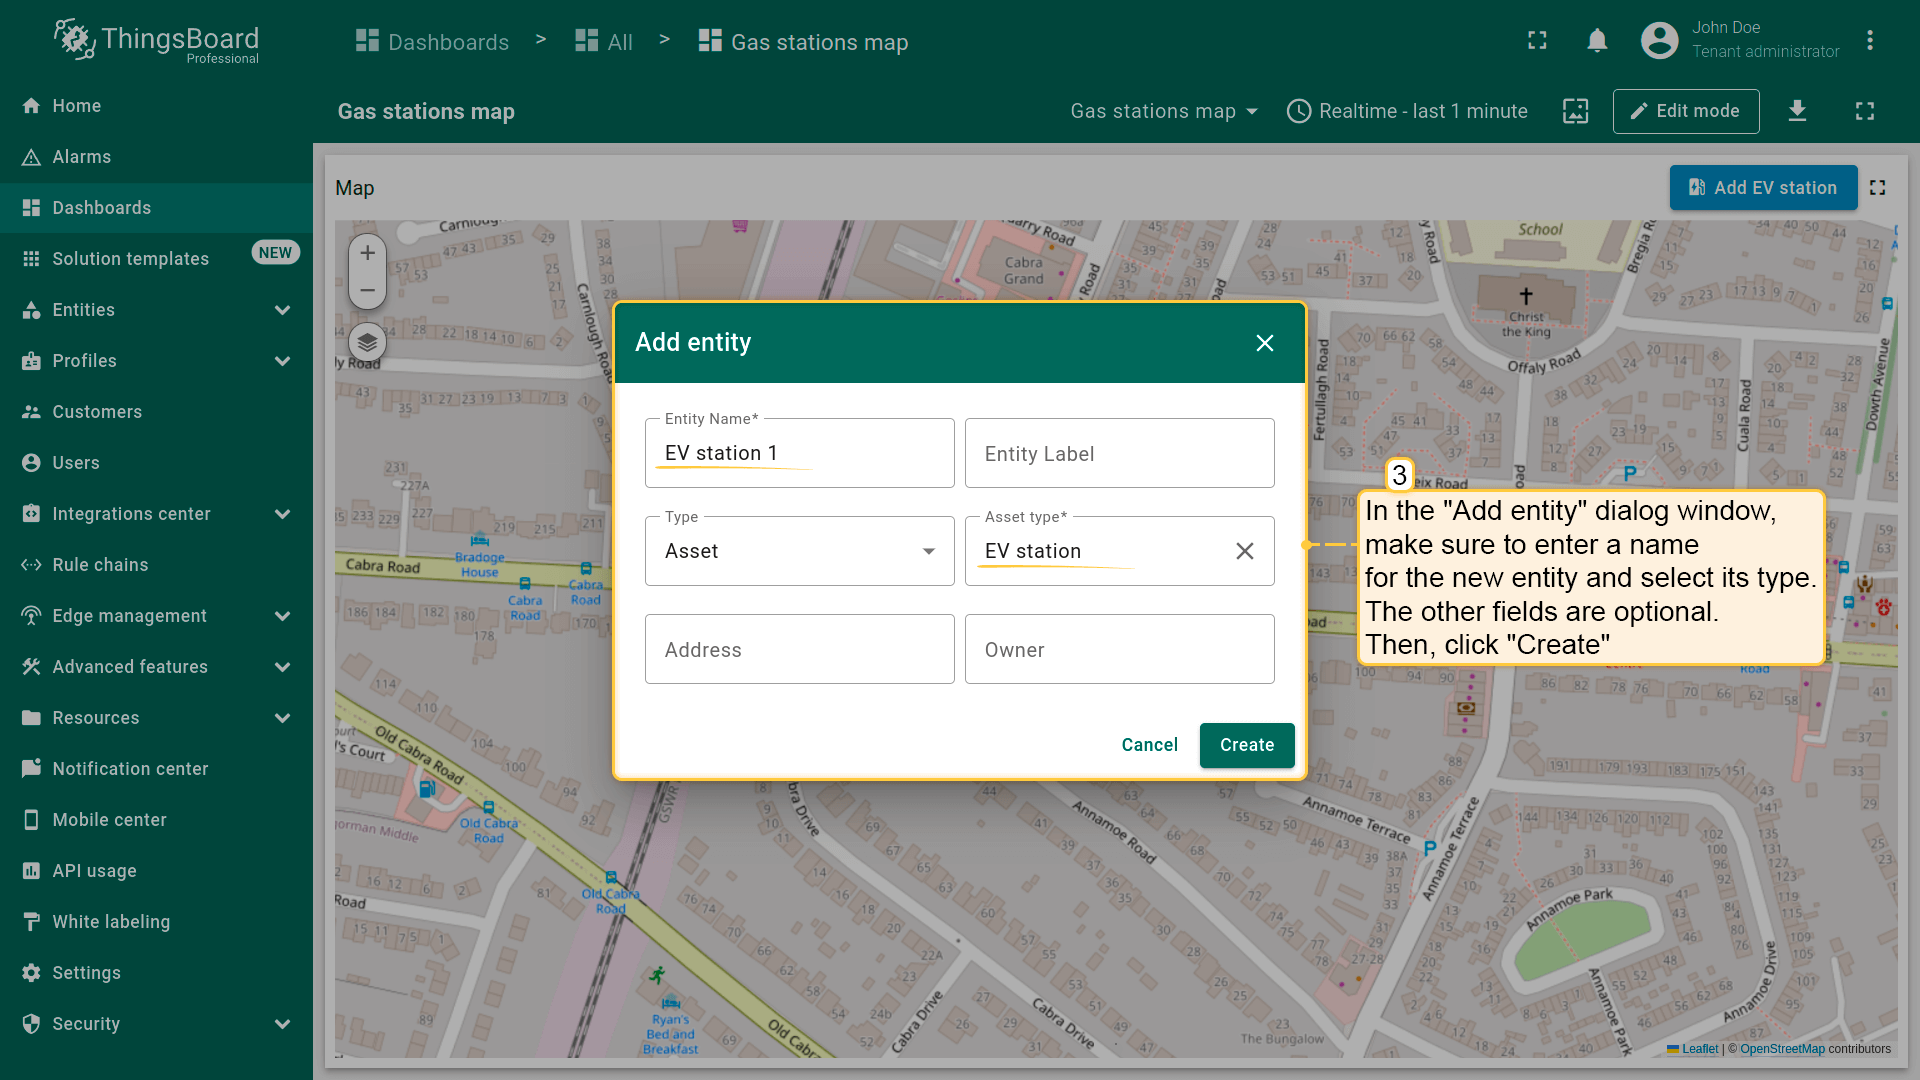
Task: Click the export dashboard download icon
Action: (1797, 111)
